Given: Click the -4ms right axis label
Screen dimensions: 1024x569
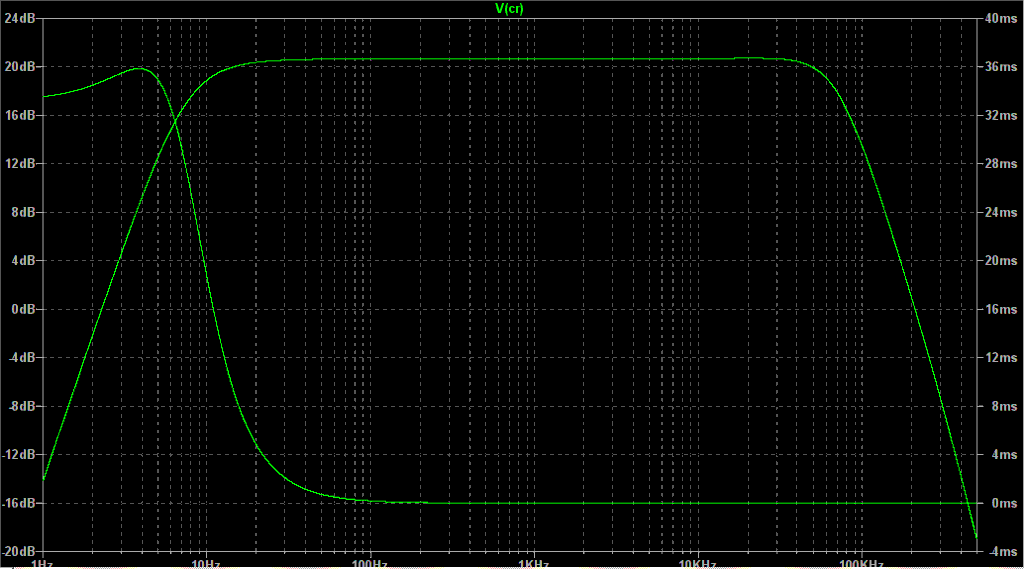Looking at the screenshot, I should 1002,551.
